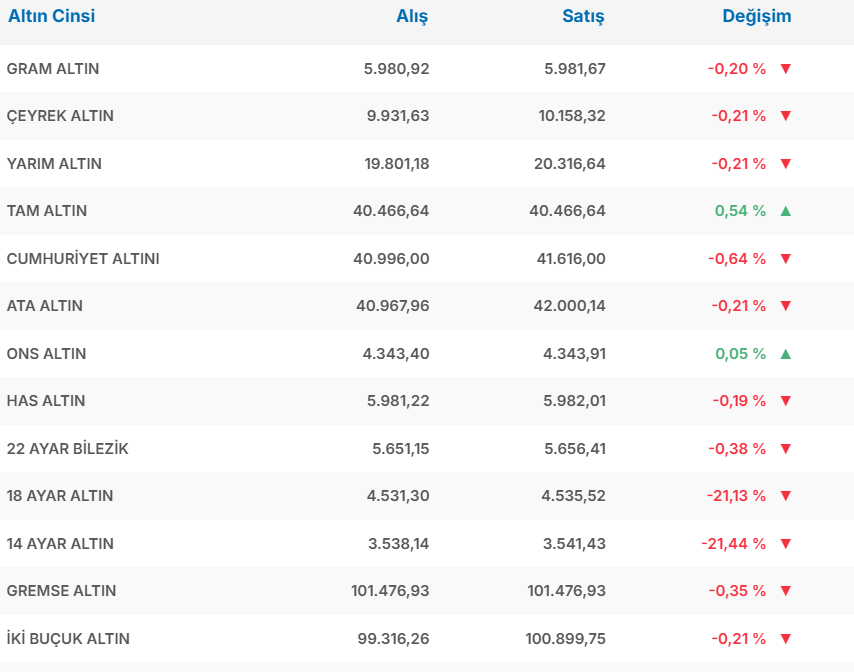Select the ATA ALTIN name
Image resolution: width=854 pixels, height=672 pixels.
(x=45, y=306)
